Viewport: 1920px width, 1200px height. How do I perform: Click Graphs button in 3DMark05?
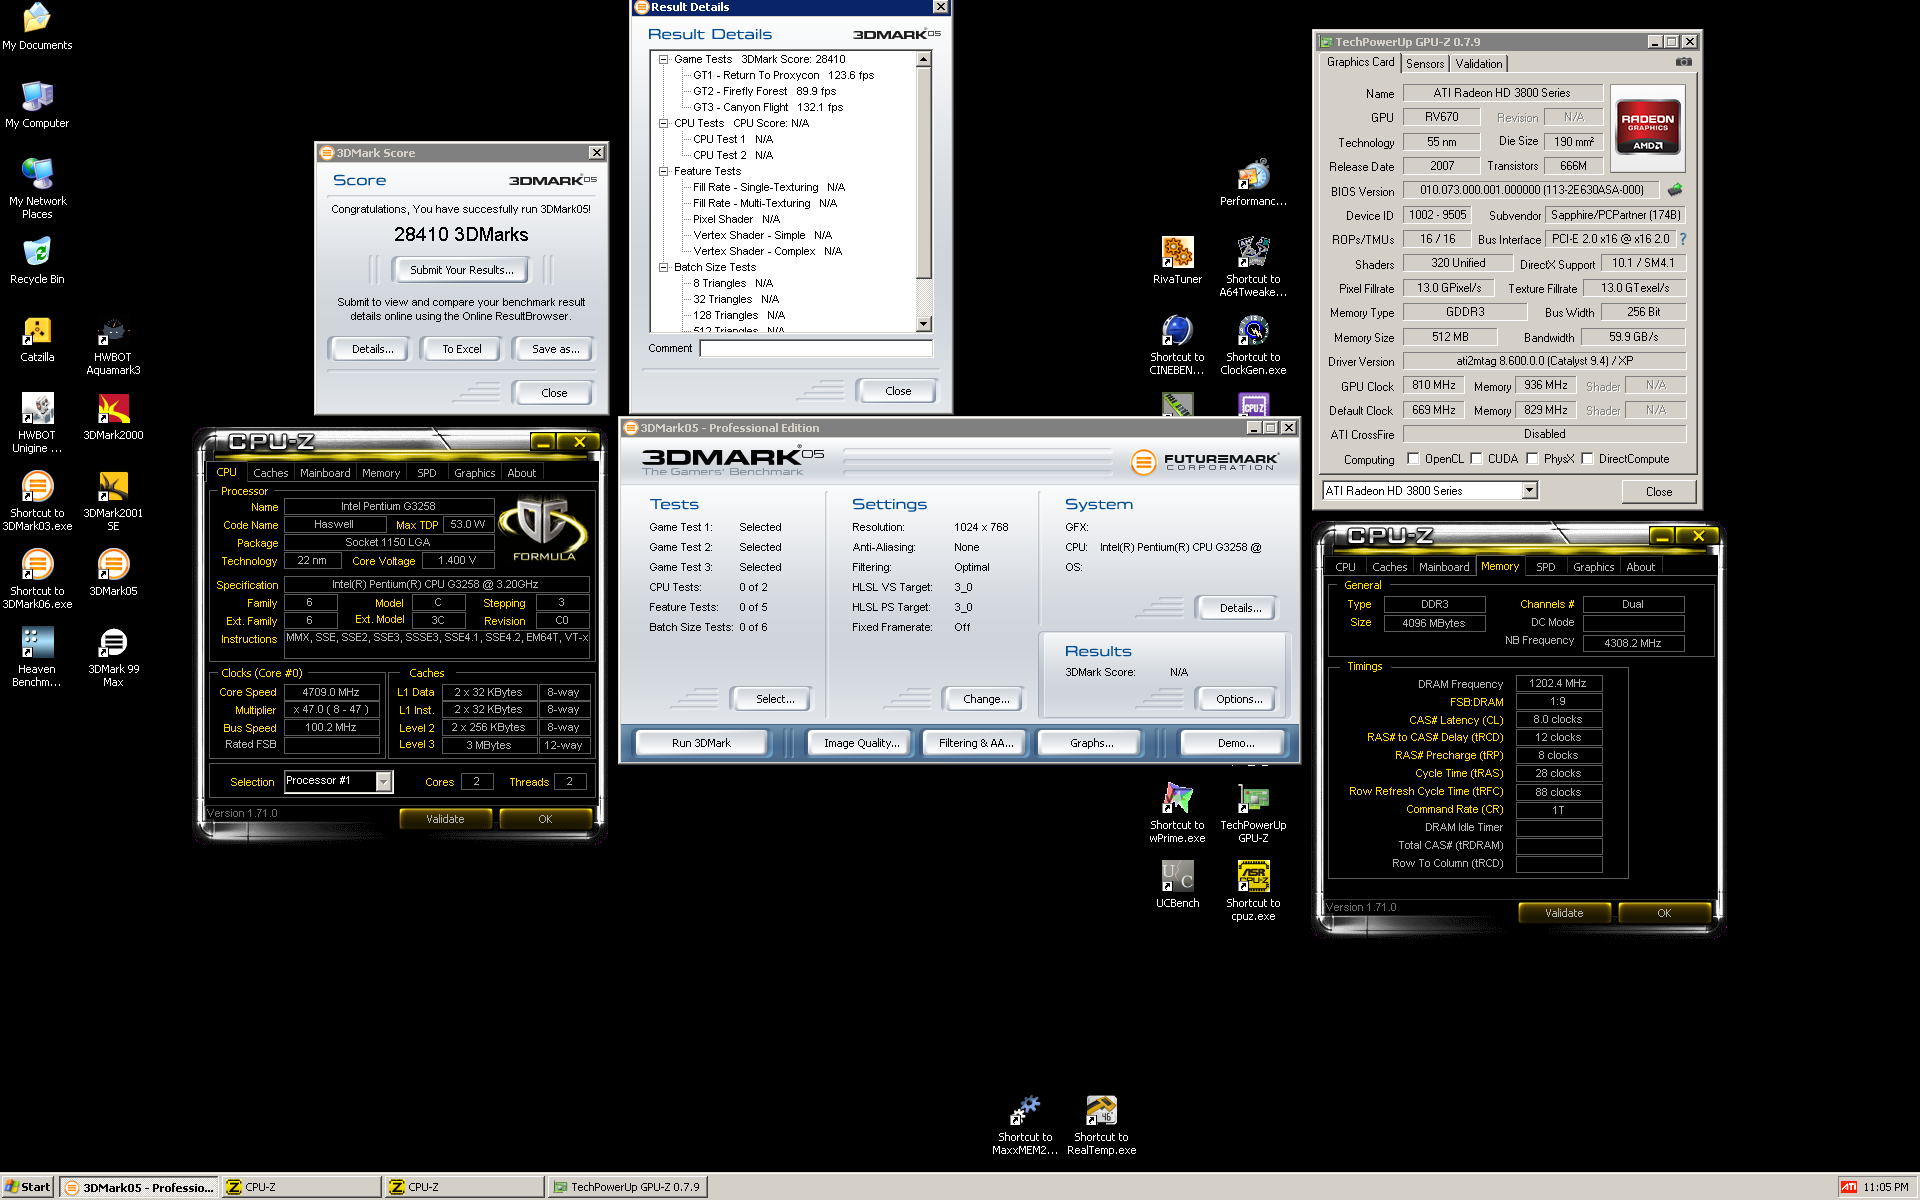click(1091, 743)
